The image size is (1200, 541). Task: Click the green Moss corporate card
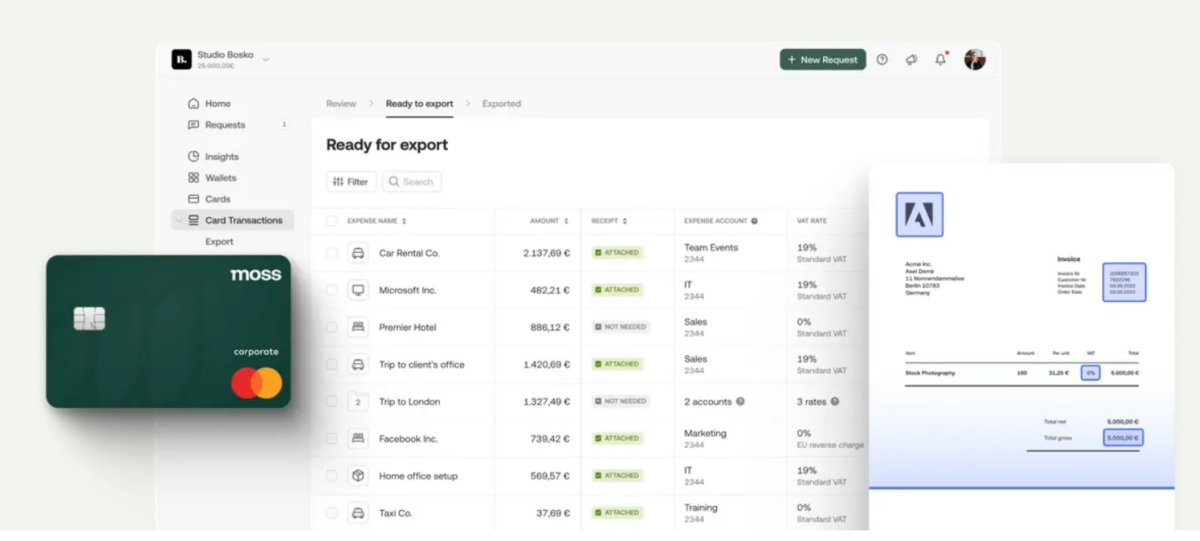168,331
